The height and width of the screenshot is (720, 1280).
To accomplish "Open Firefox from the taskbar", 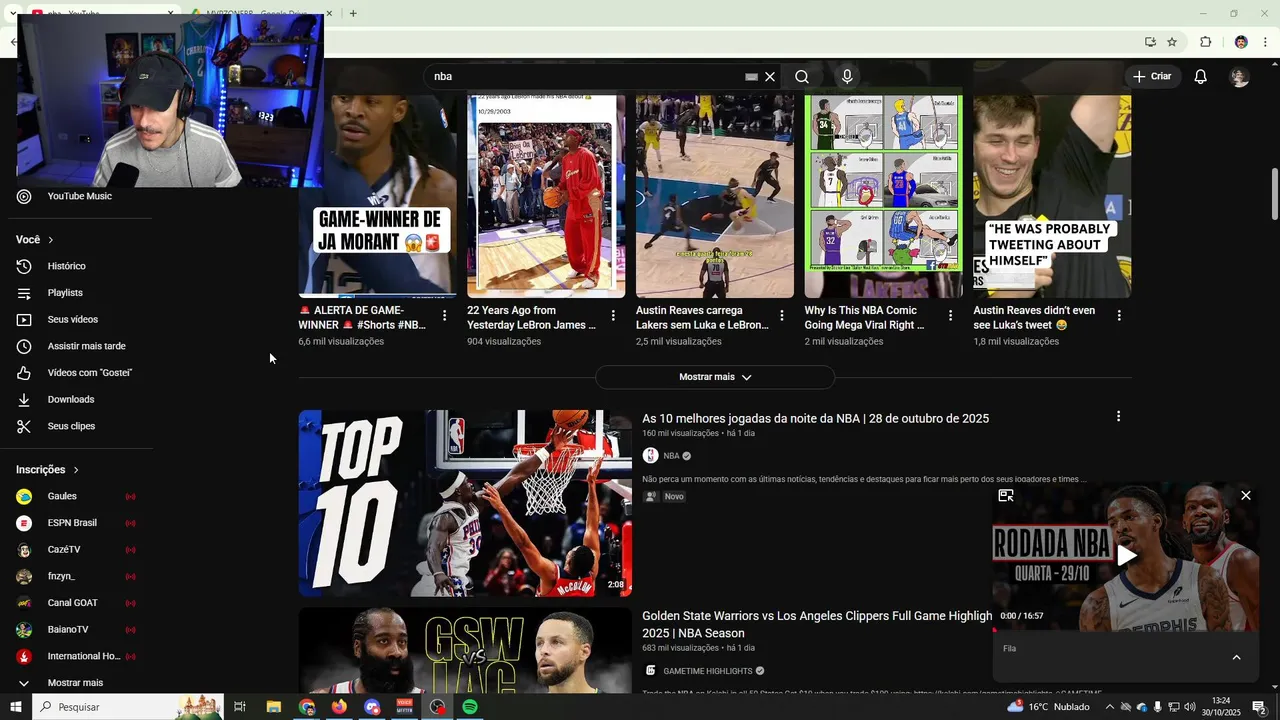I will point(339,707).
